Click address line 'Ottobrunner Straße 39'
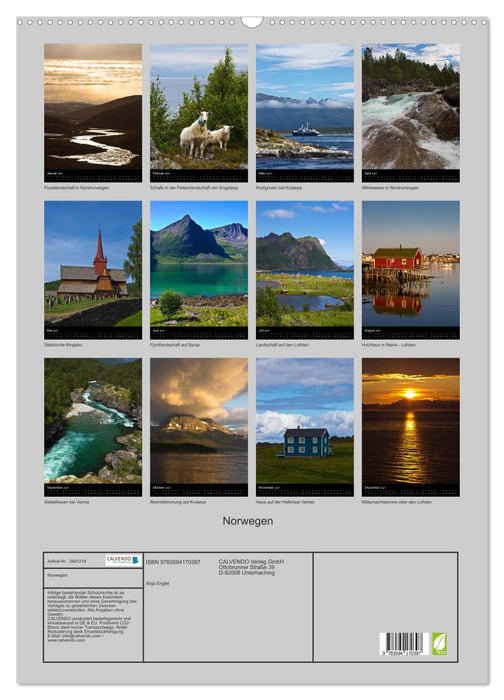The height and width of the screenshot is (700, 504). pos(246,567)
